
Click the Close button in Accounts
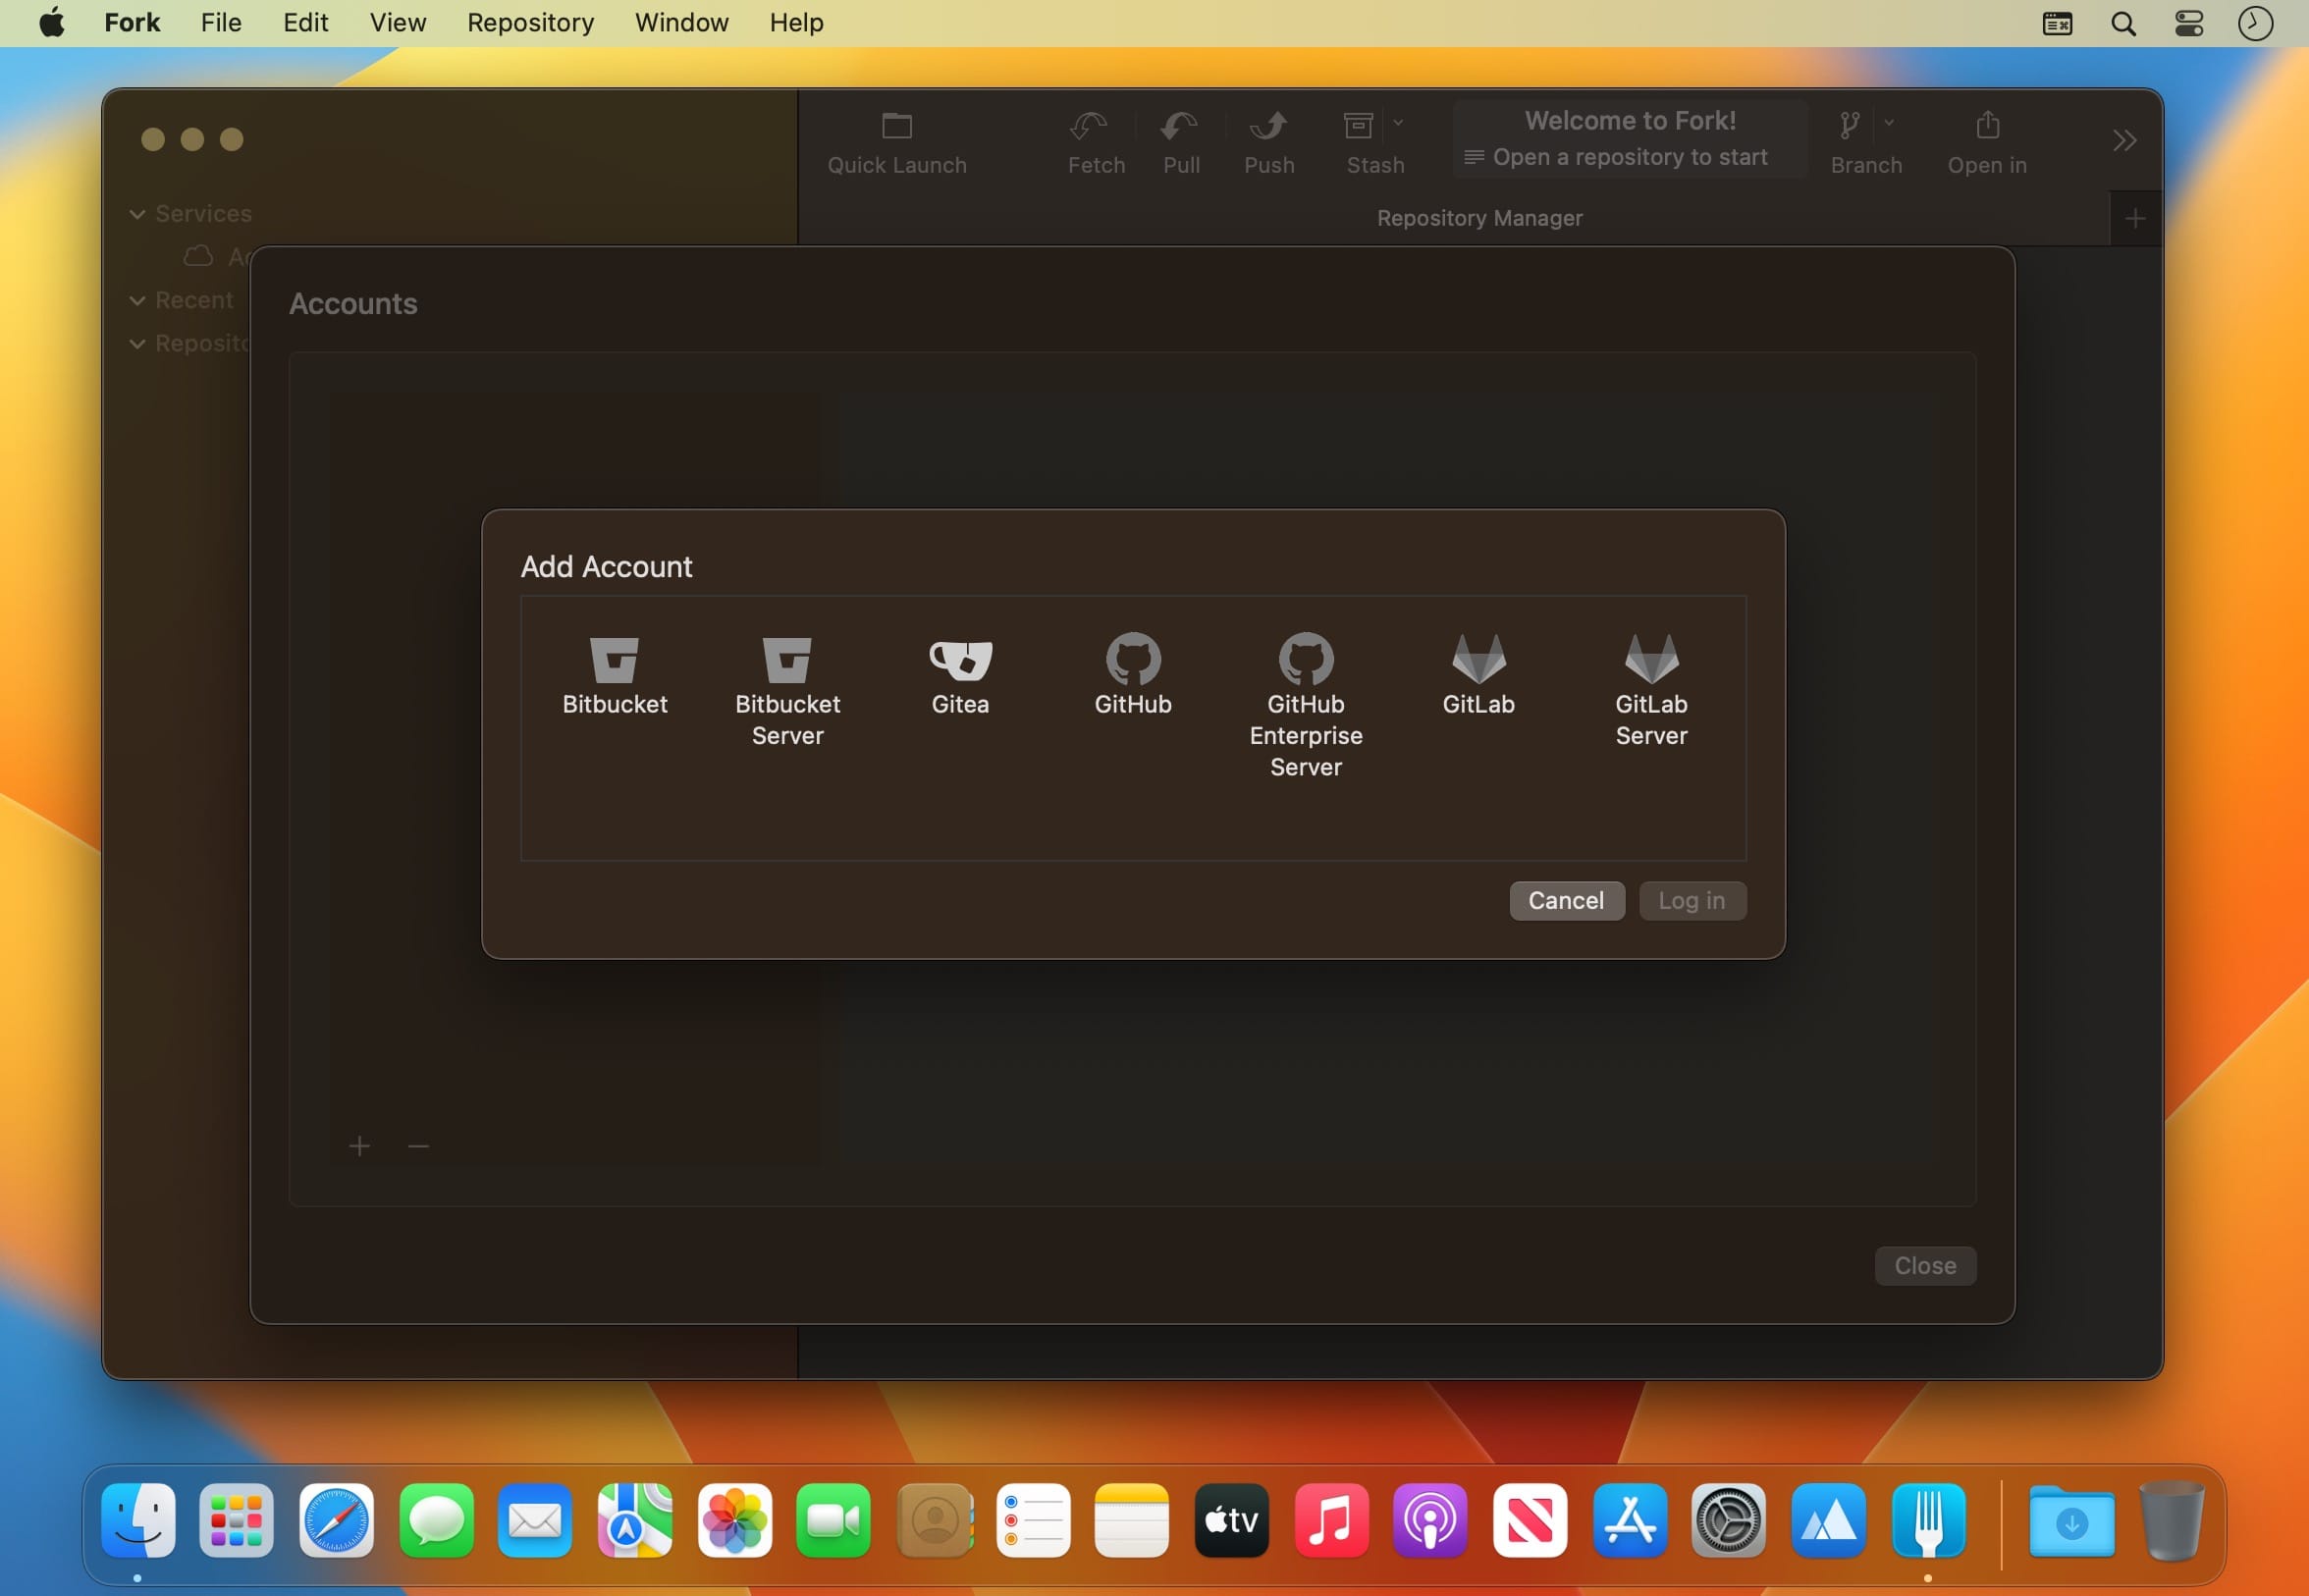pos(1924,1265)
